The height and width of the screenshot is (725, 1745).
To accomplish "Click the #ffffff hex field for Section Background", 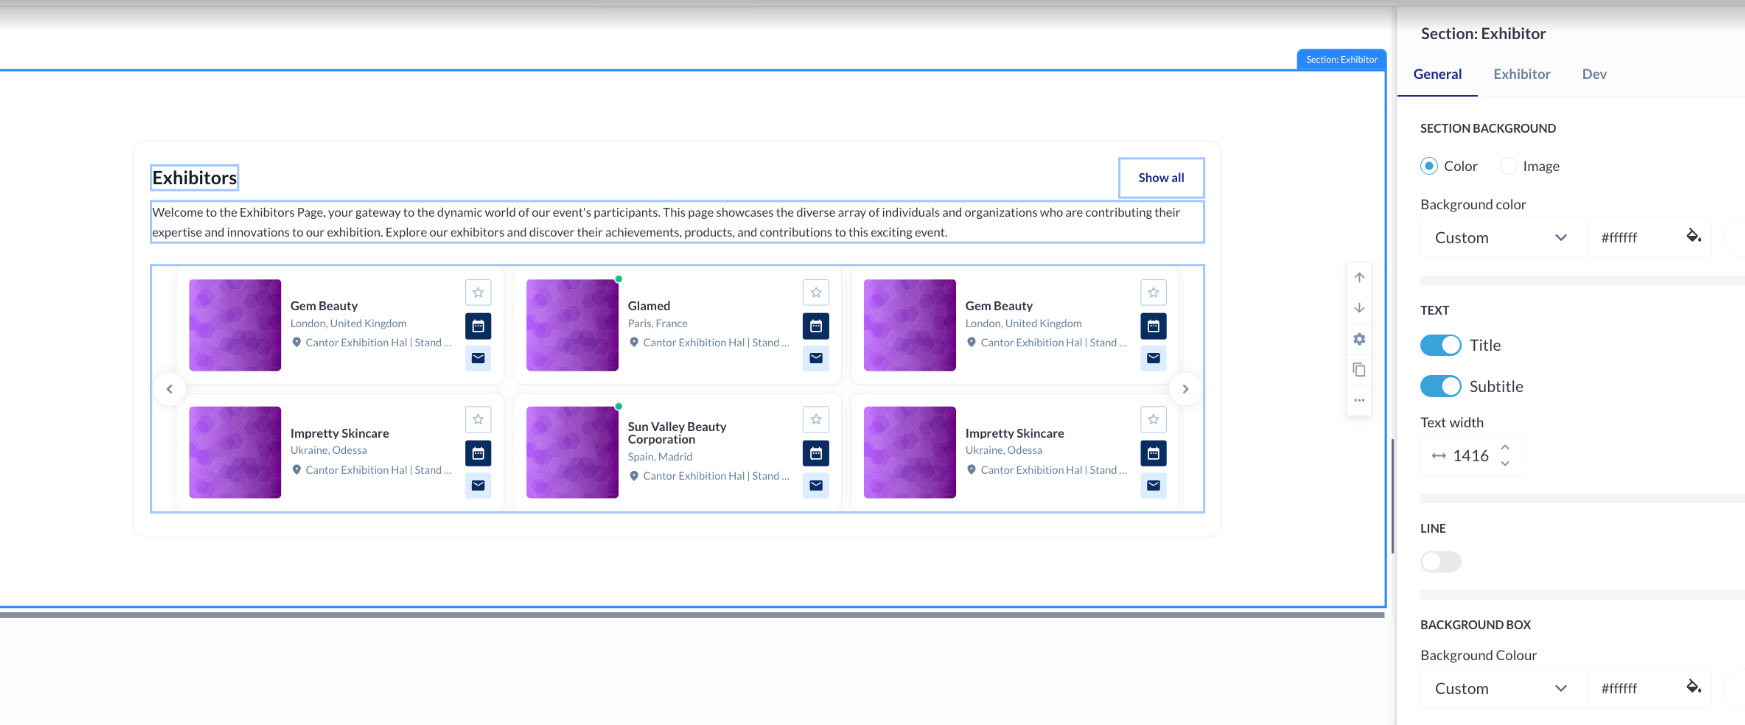I will (1620, 238).
